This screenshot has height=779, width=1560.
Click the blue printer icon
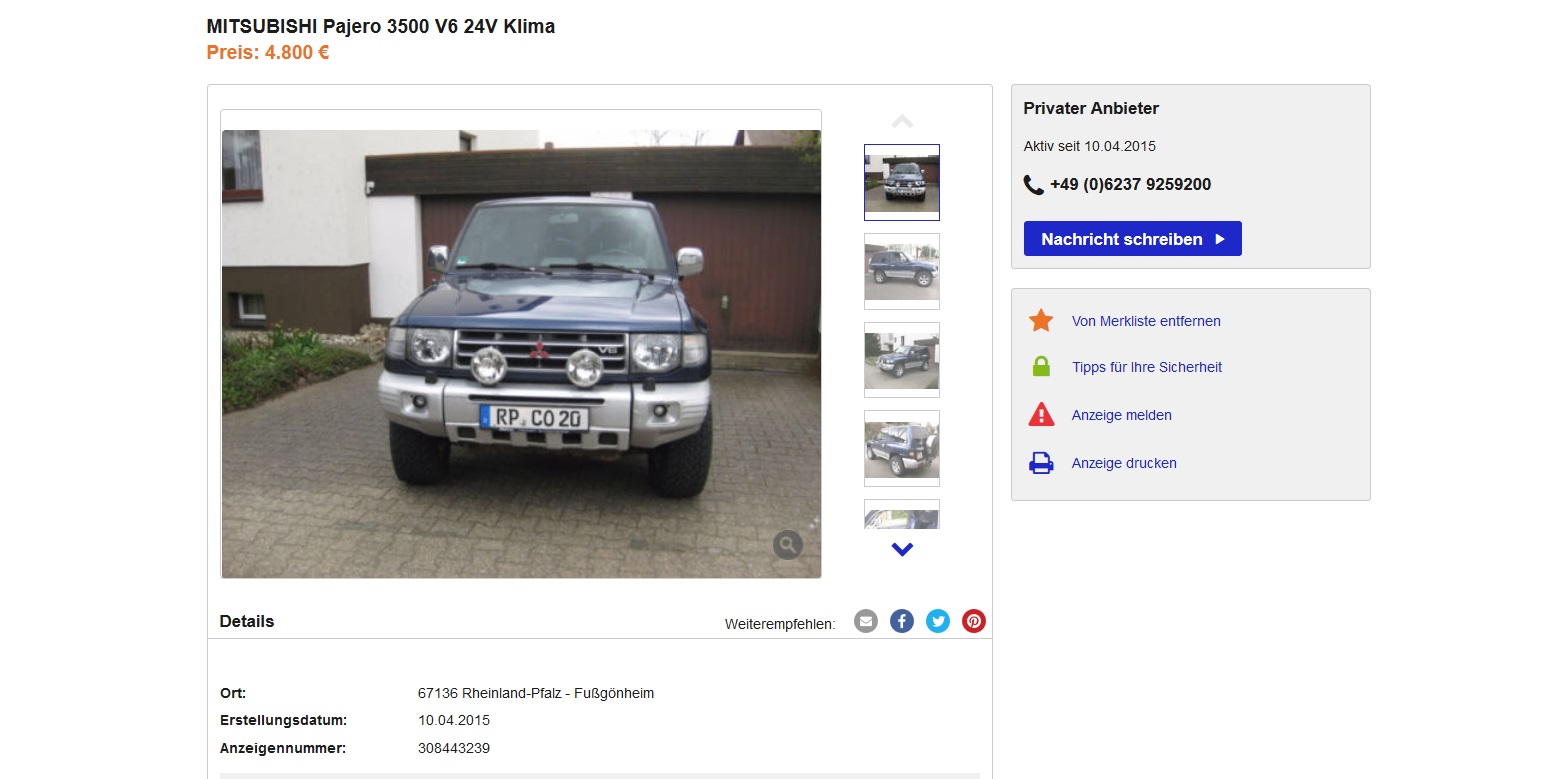(1041, 463)
